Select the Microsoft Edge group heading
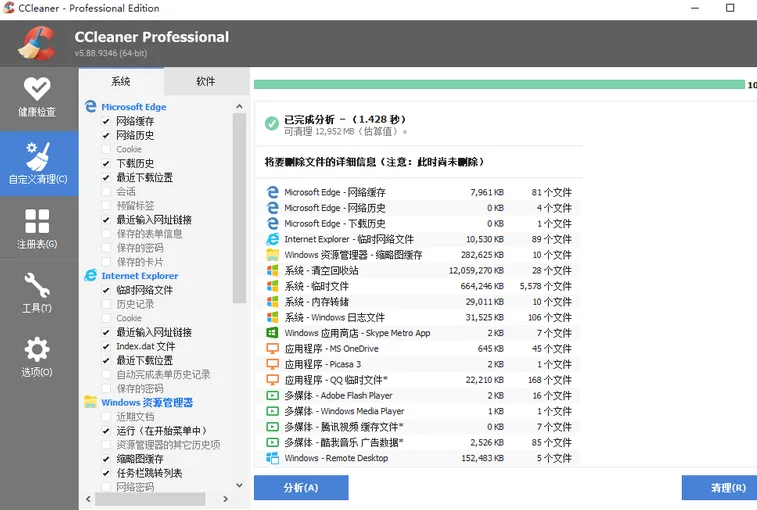The width and height of the screenshot is (757, 510). 134,107
